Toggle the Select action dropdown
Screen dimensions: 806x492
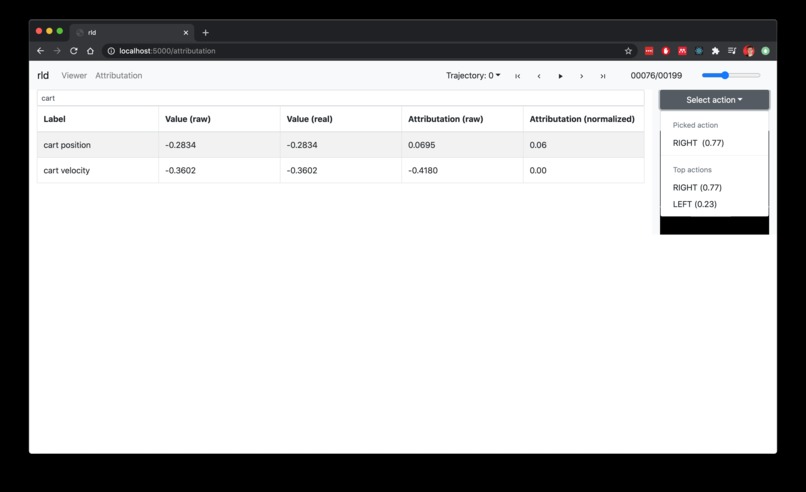(714, 100)
